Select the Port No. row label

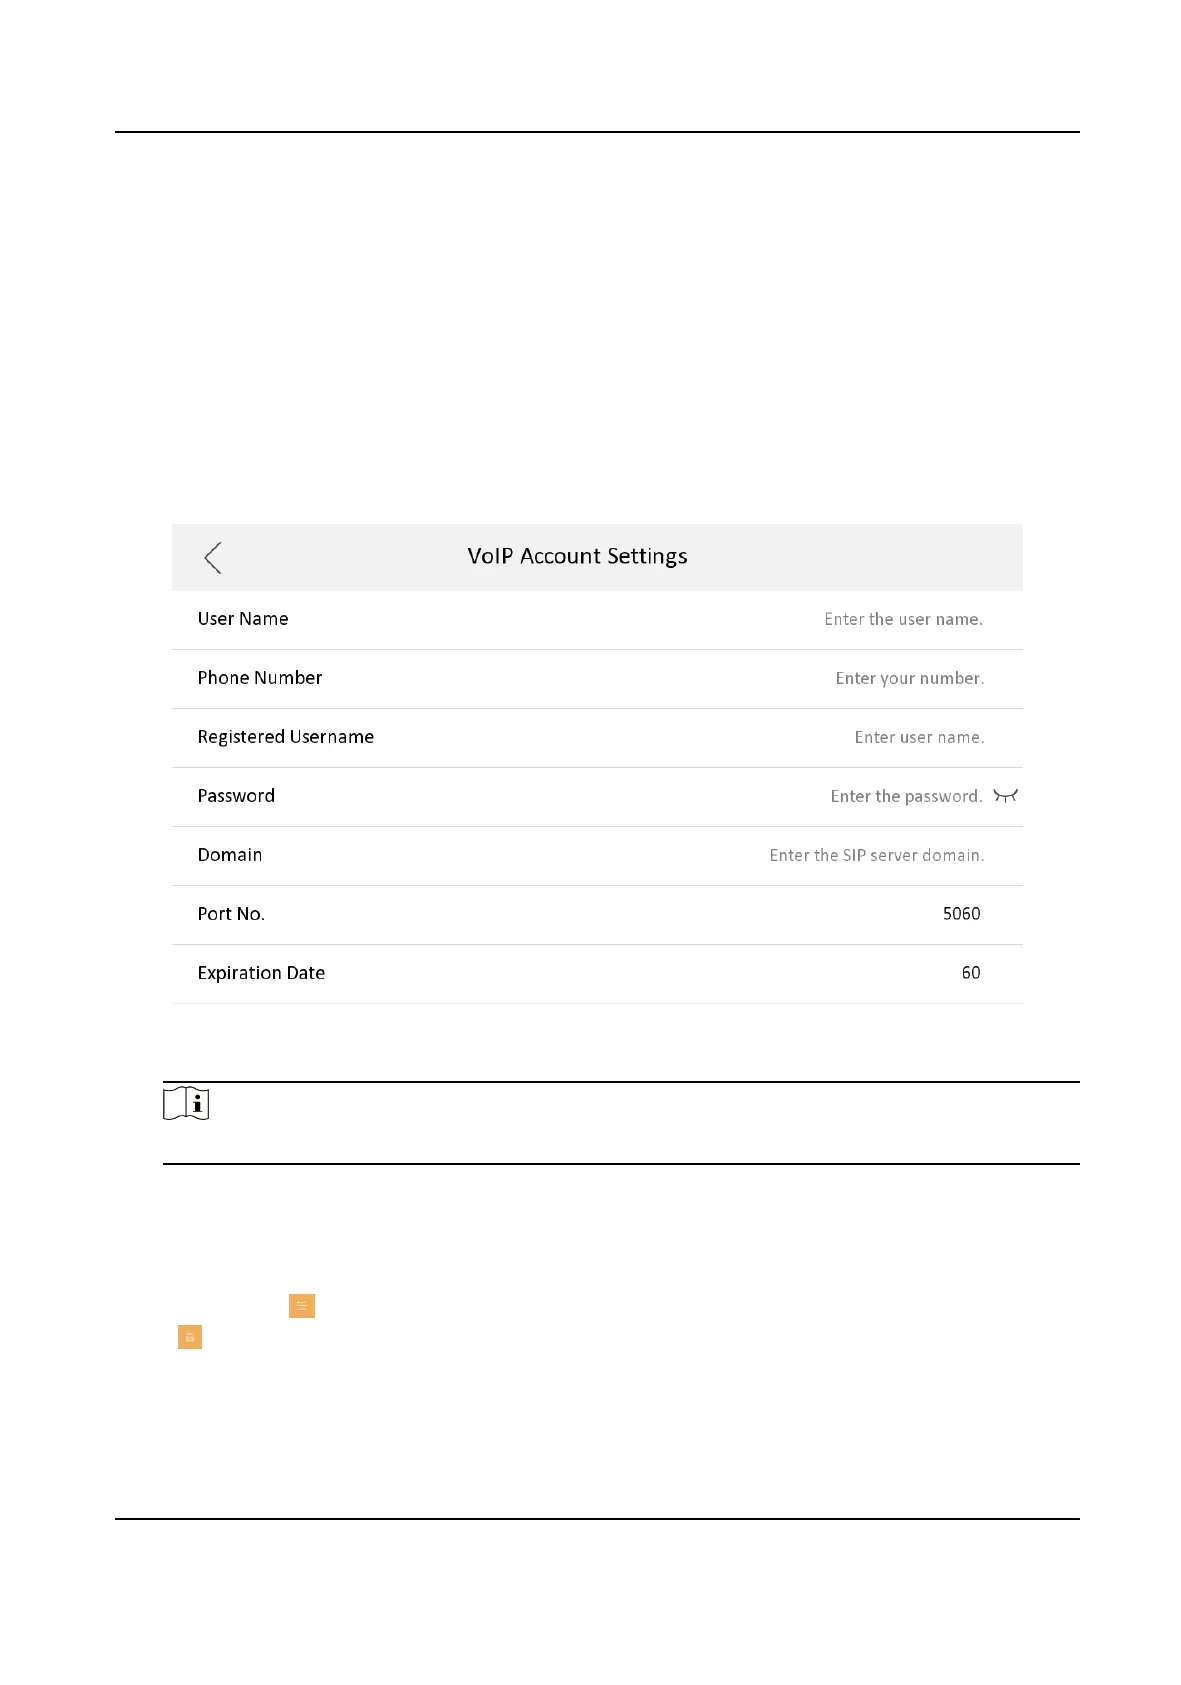(x=231, y=914)
